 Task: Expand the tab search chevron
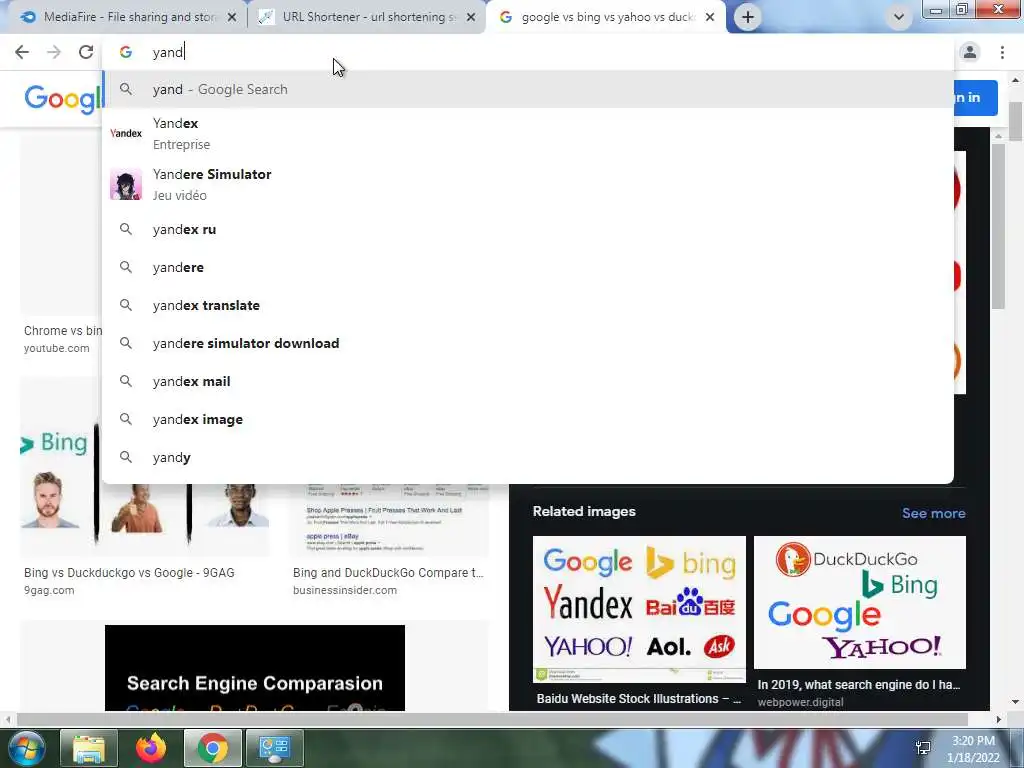pos(899,17)
